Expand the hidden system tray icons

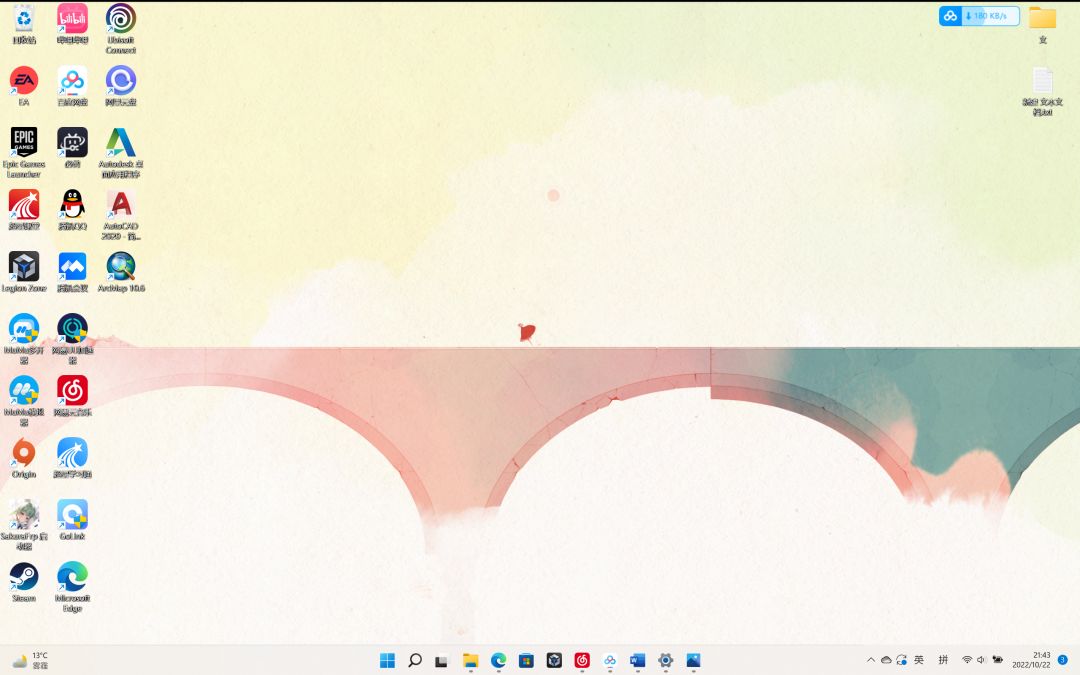coord(871,660)
